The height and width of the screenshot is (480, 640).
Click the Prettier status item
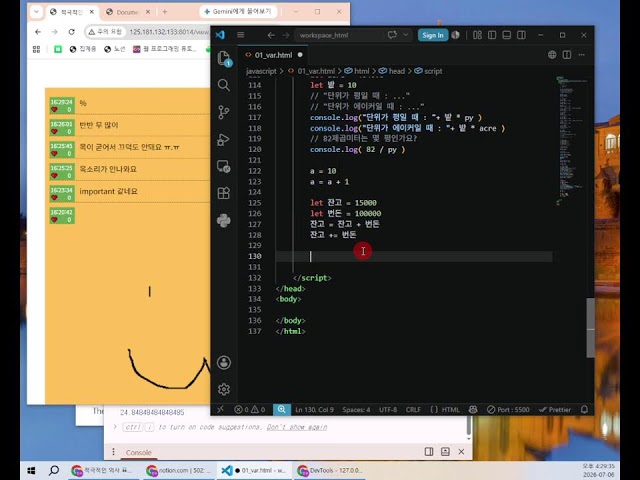coord(555,409)
